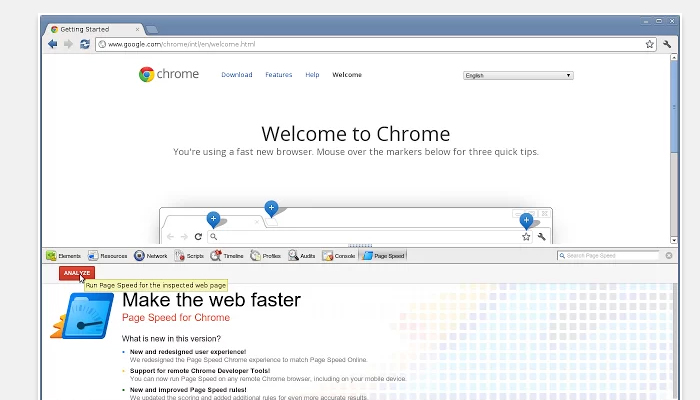This screenshot has height=400, width=700.
Task: Switch to the Profiles panel
Action: 266,256
